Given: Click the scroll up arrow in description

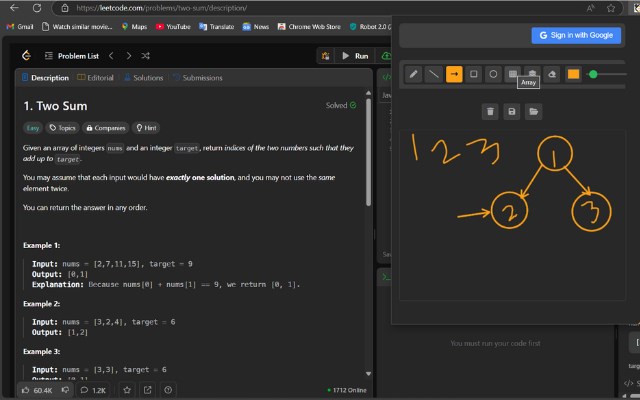Looking at the screenshot, I should (x=369, y=93).
